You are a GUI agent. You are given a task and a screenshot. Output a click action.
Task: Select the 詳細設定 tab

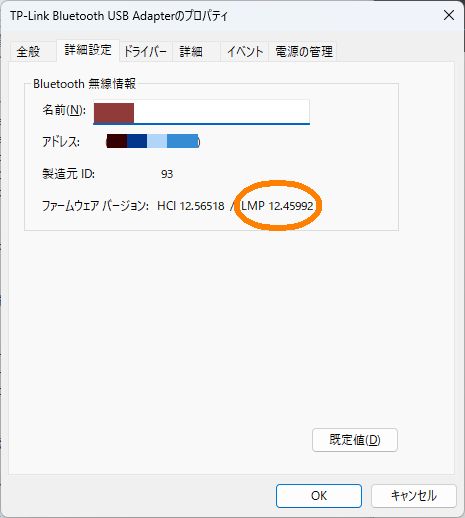pos(88,50)
